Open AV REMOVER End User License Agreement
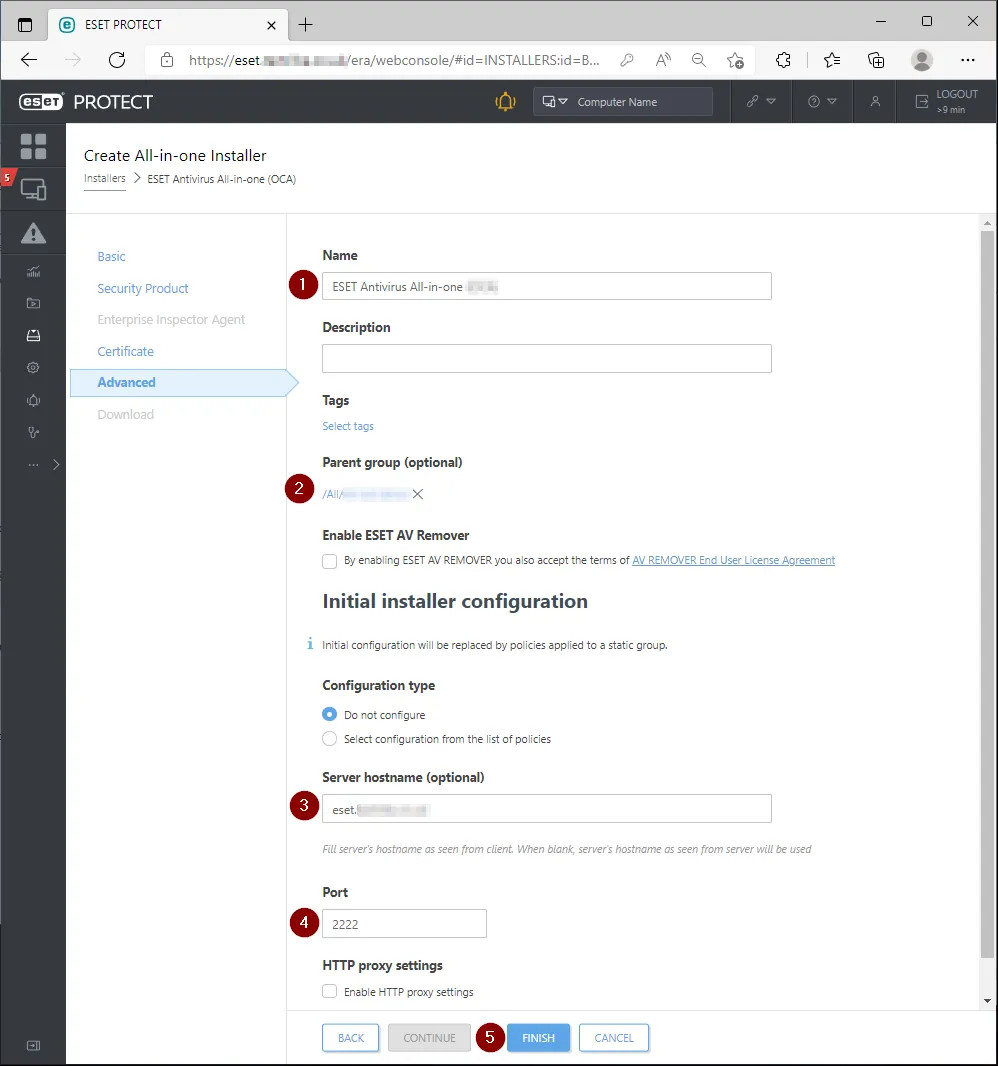Viewport: 998px width, 1066px height. coord(734,560)
